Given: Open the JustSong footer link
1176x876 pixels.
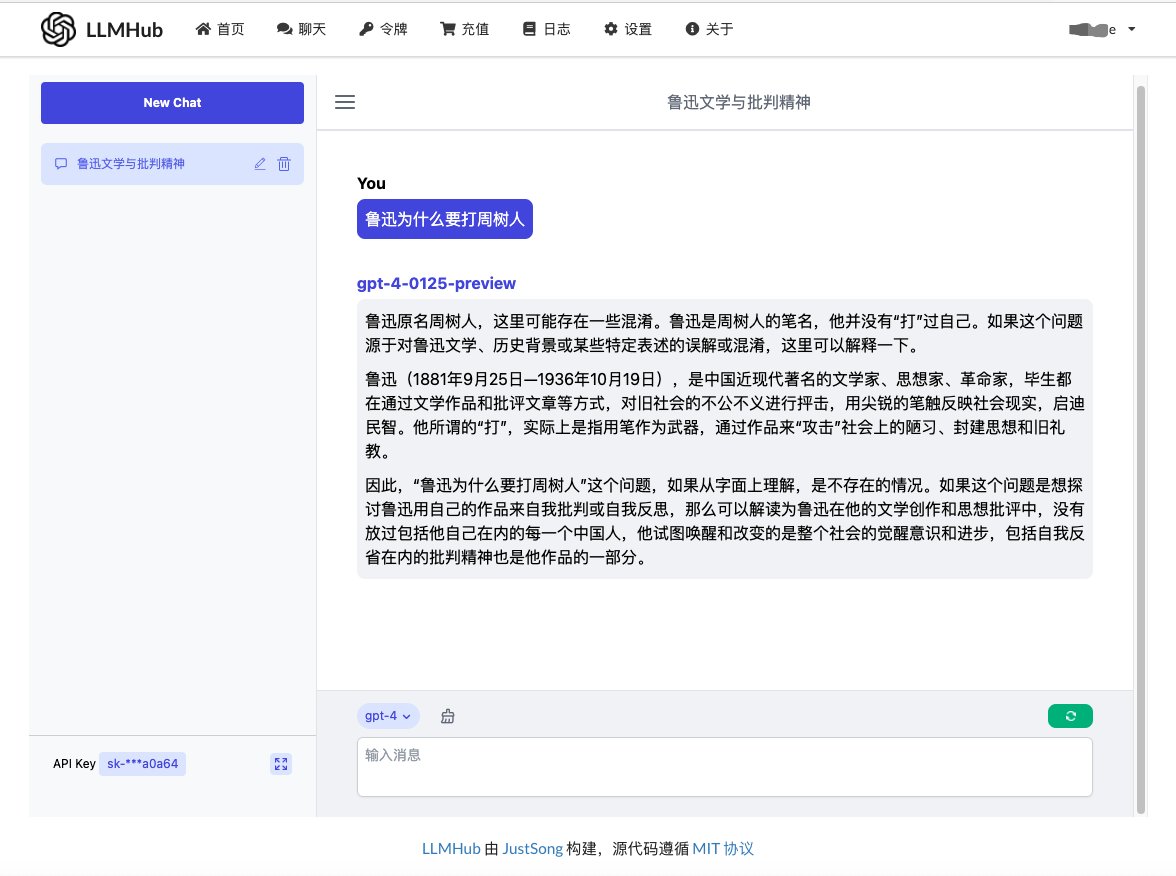Looking at the screenshot, I should (532, 848).
